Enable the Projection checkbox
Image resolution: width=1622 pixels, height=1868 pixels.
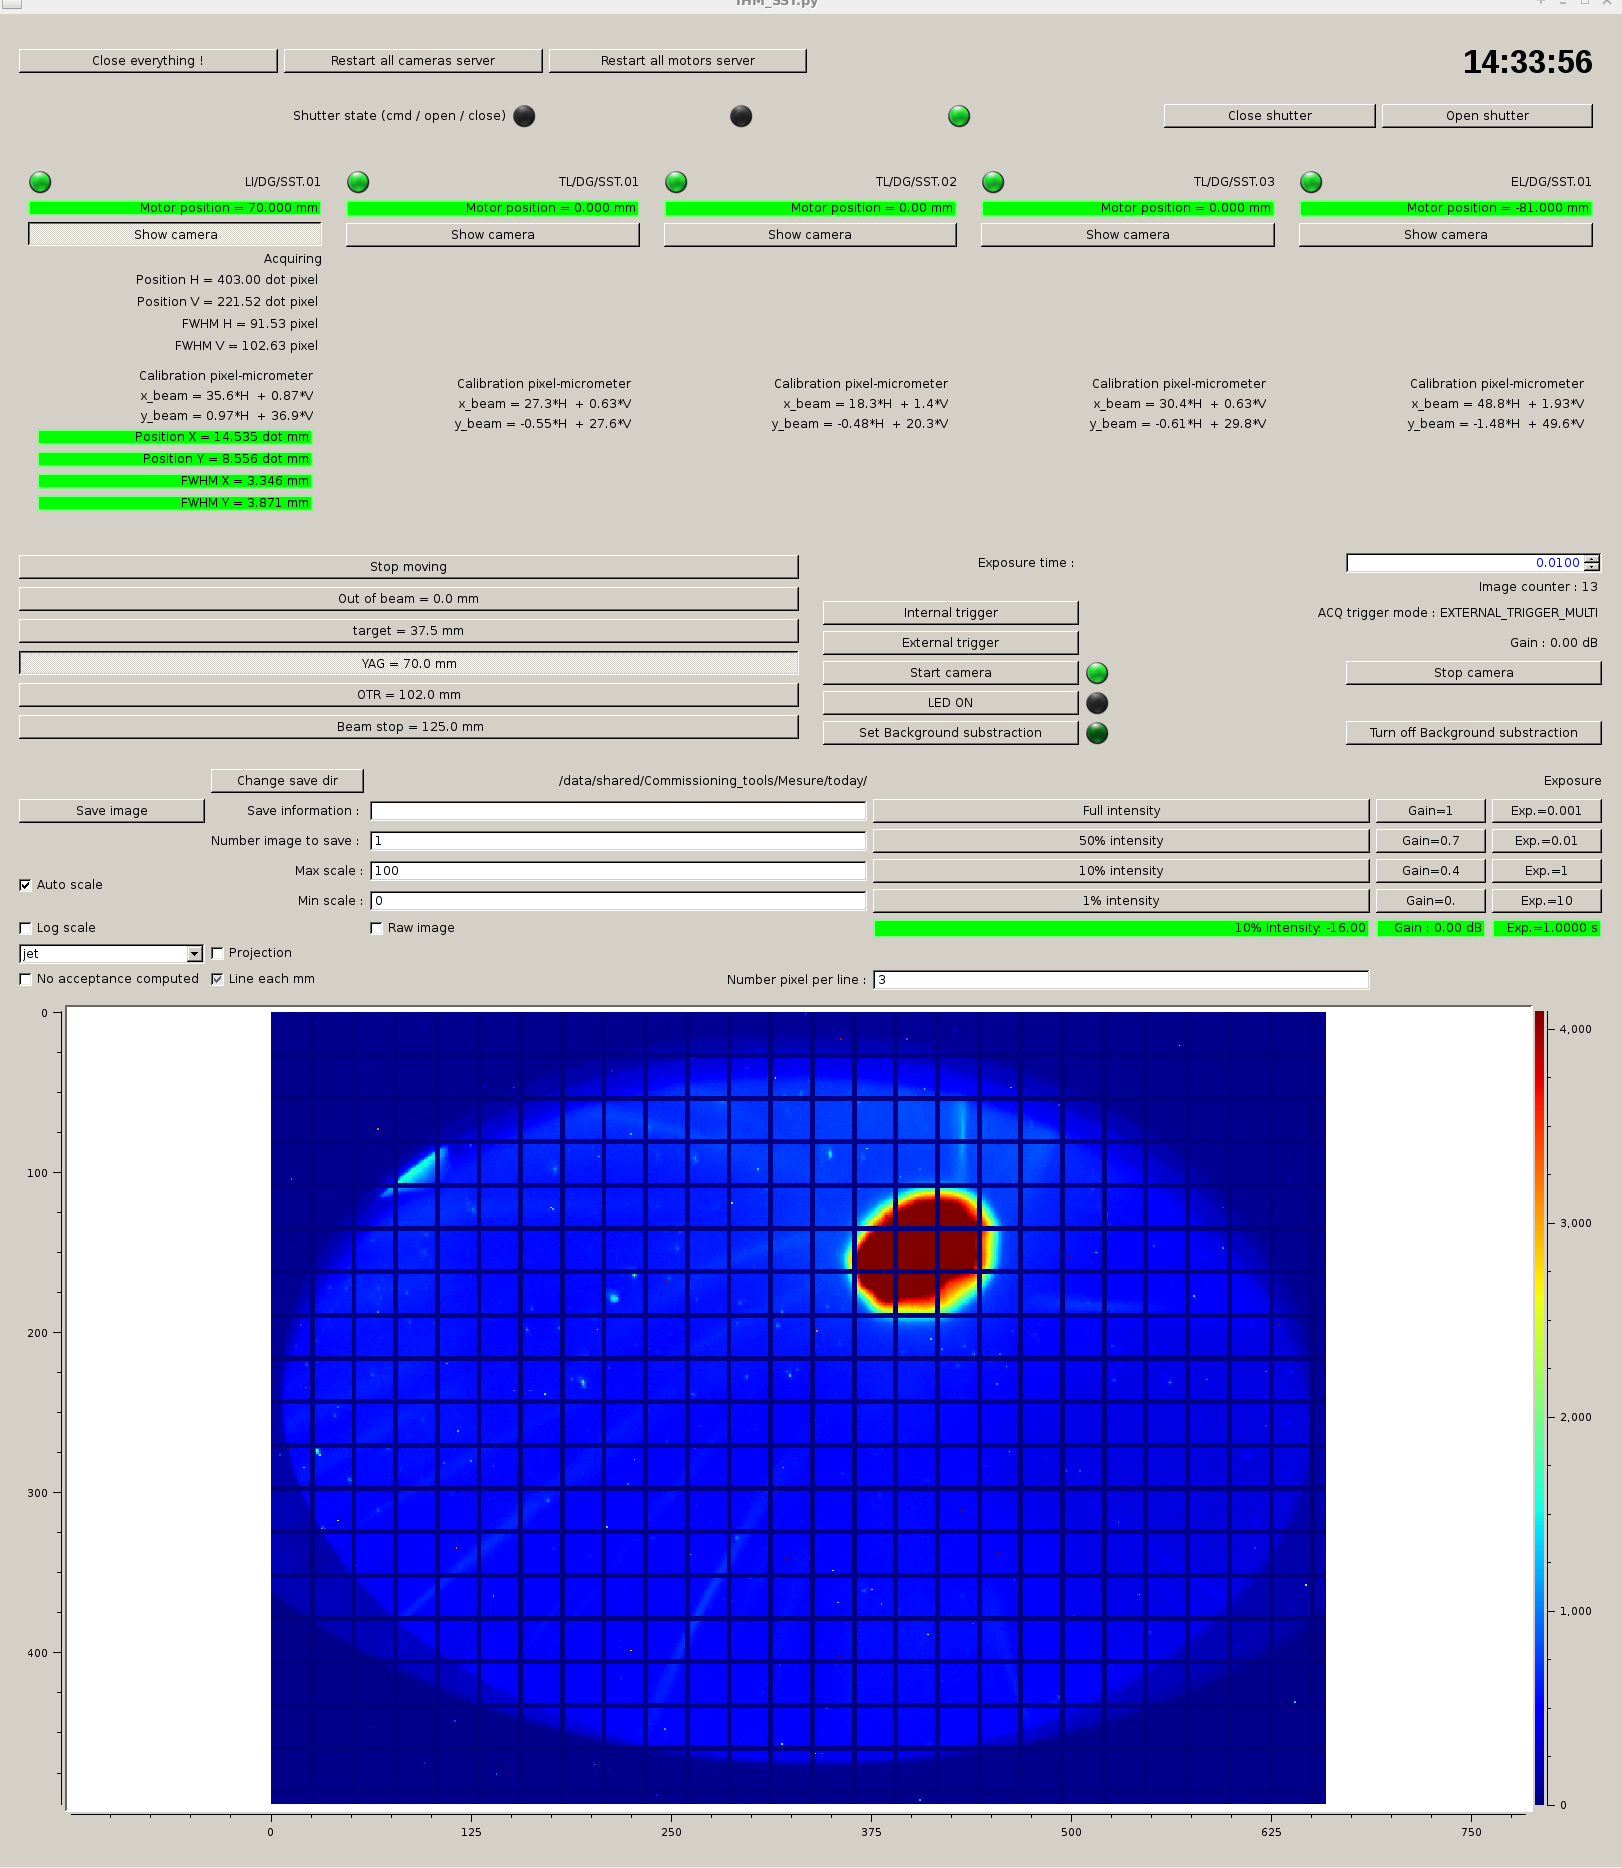(217, 953)
